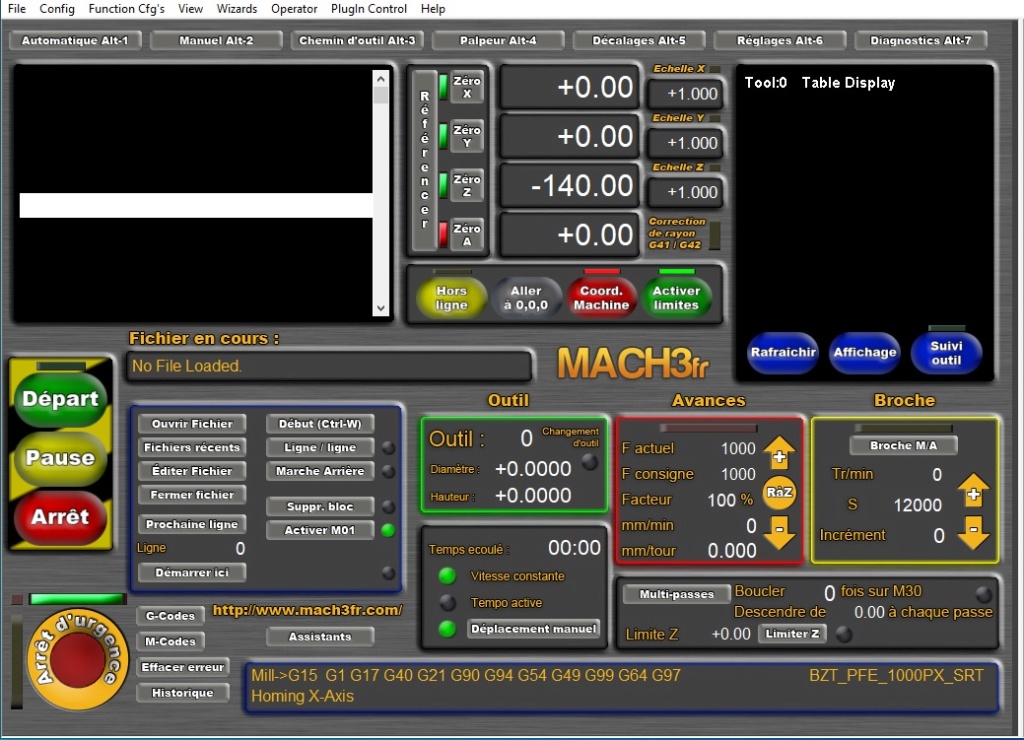The image size is (1024, 740).
Task: Click the green Départ cycle start button
Action: click(x=60, y=398)
